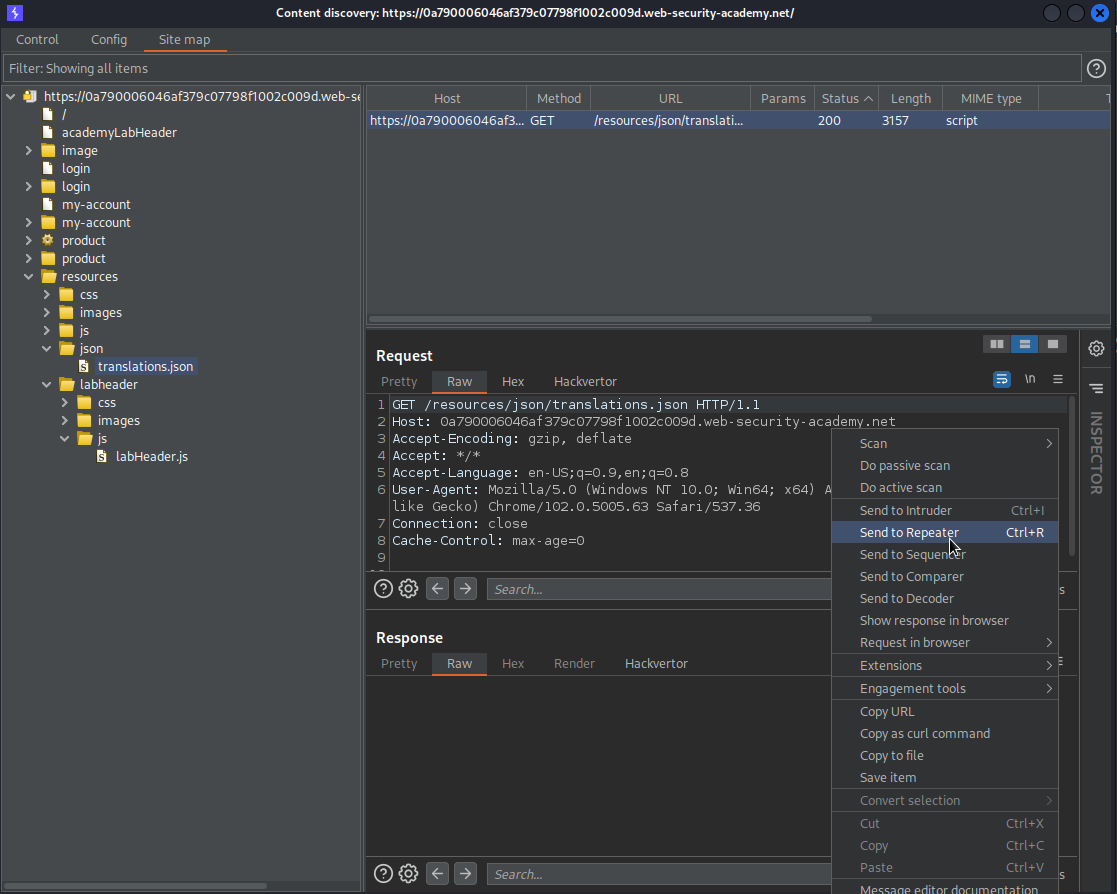The height and width of the screenshot is (894, 1117).
Task: Expand the image folder
Action: point(28,150)
